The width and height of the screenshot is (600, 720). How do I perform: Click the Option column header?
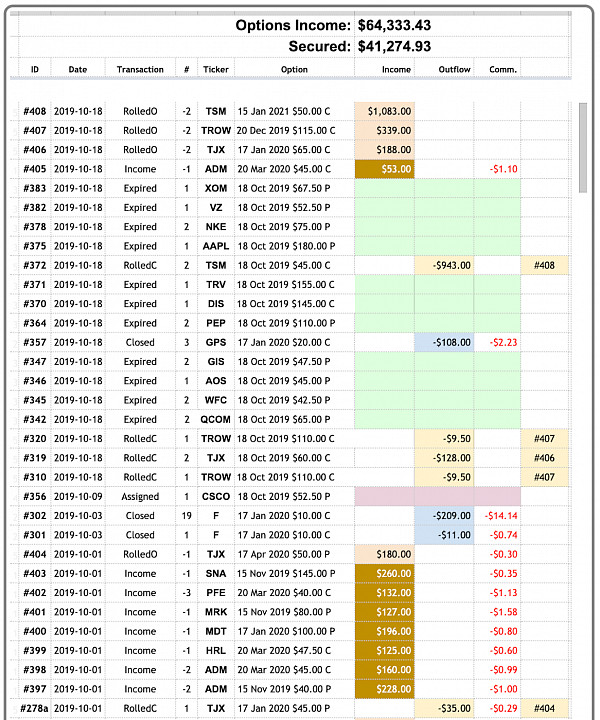click(x=294, y=69)
